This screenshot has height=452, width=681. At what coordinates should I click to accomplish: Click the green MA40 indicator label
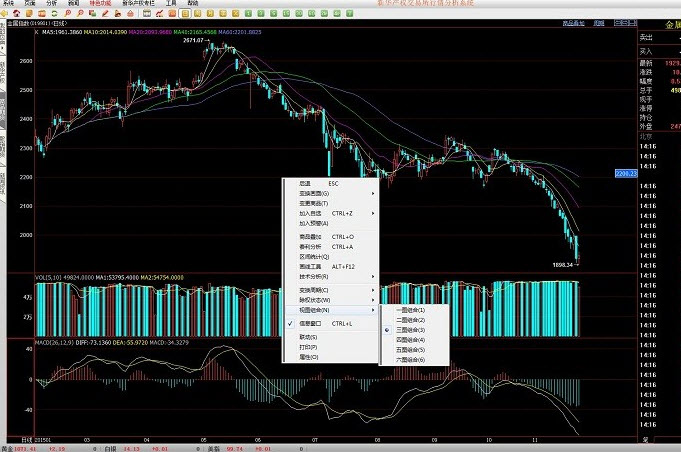coord(195,32)
